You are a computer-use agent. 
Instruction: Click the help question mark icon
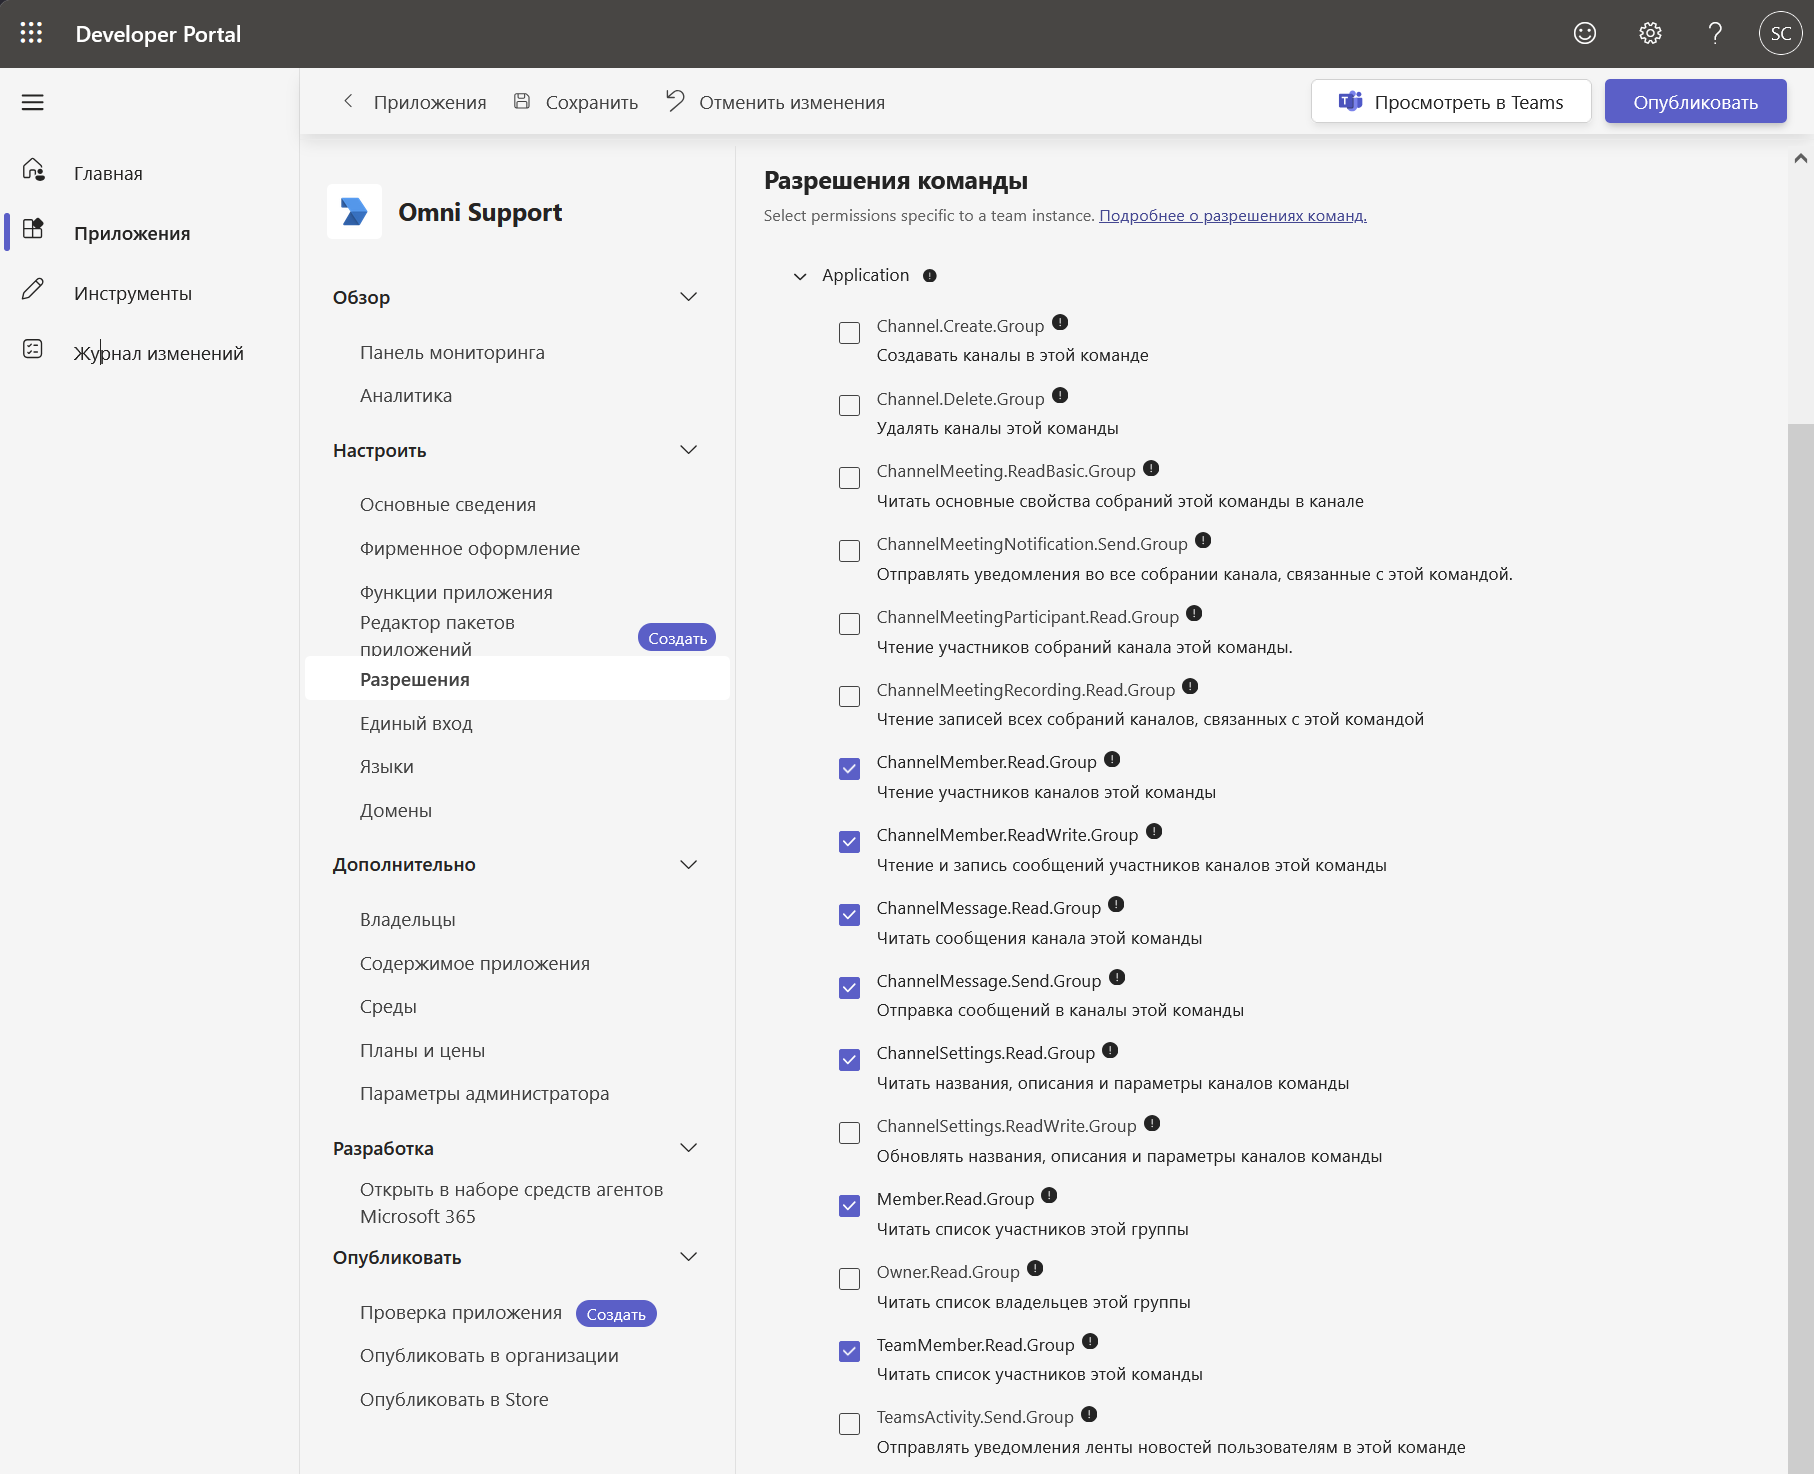(1715, 33)
